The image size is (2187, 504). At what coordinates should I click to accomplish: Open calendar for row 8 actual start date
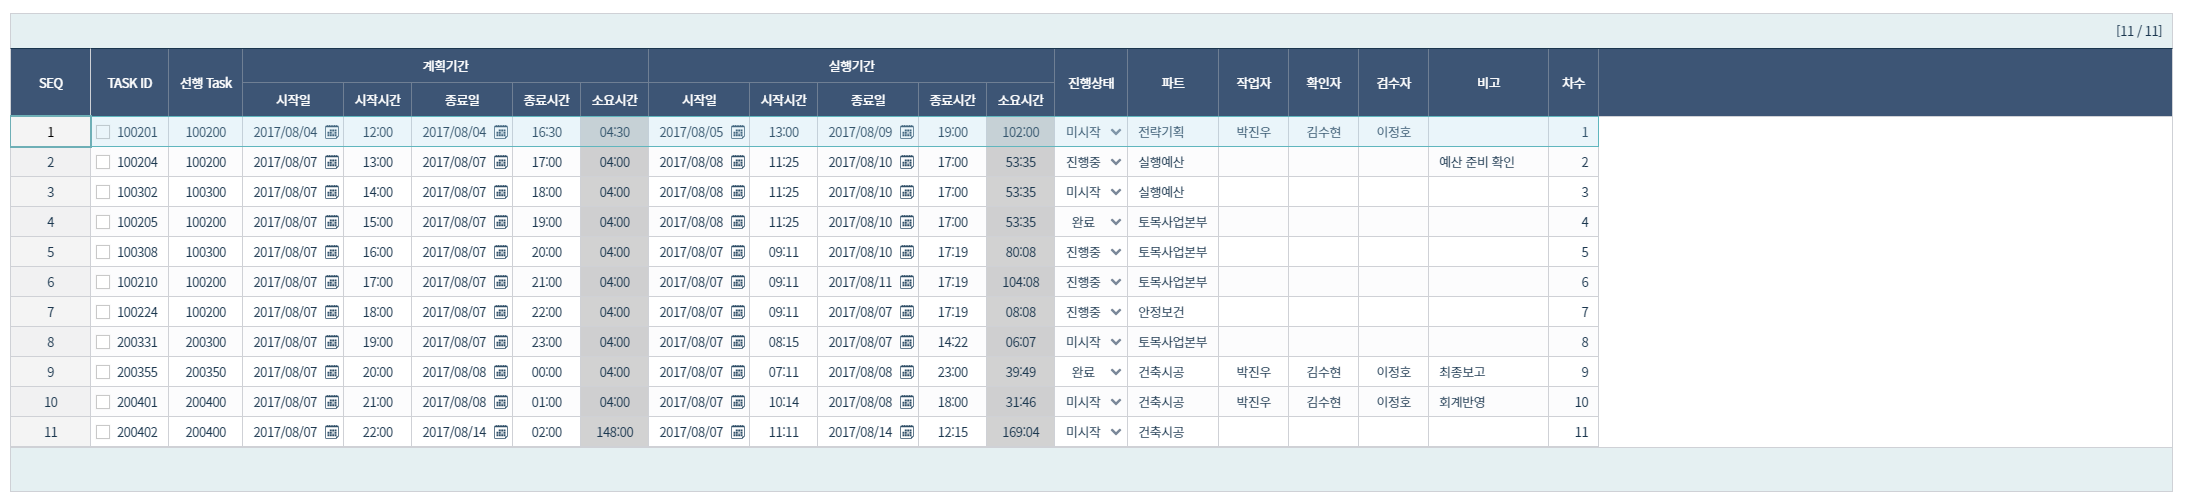point(738,342)
